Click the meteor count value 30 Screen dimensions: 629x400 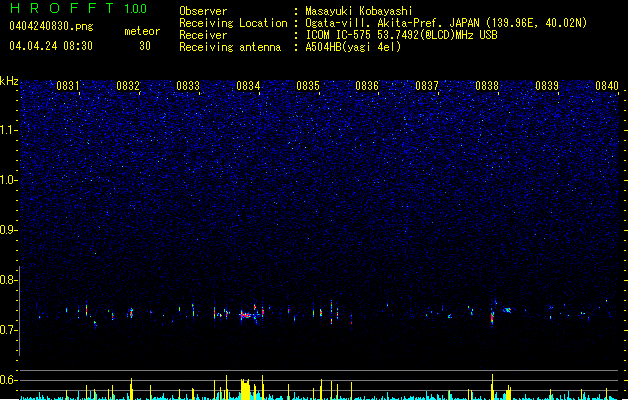145,46
